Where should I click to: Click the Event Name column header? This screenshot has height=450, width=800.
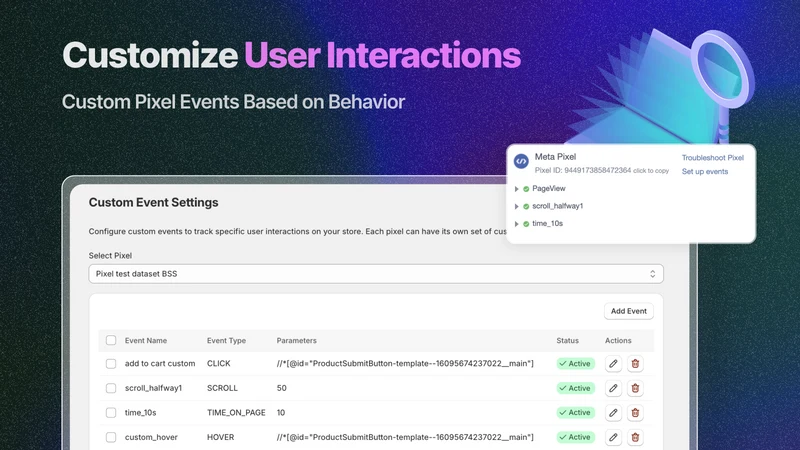[x=146, y=340]
